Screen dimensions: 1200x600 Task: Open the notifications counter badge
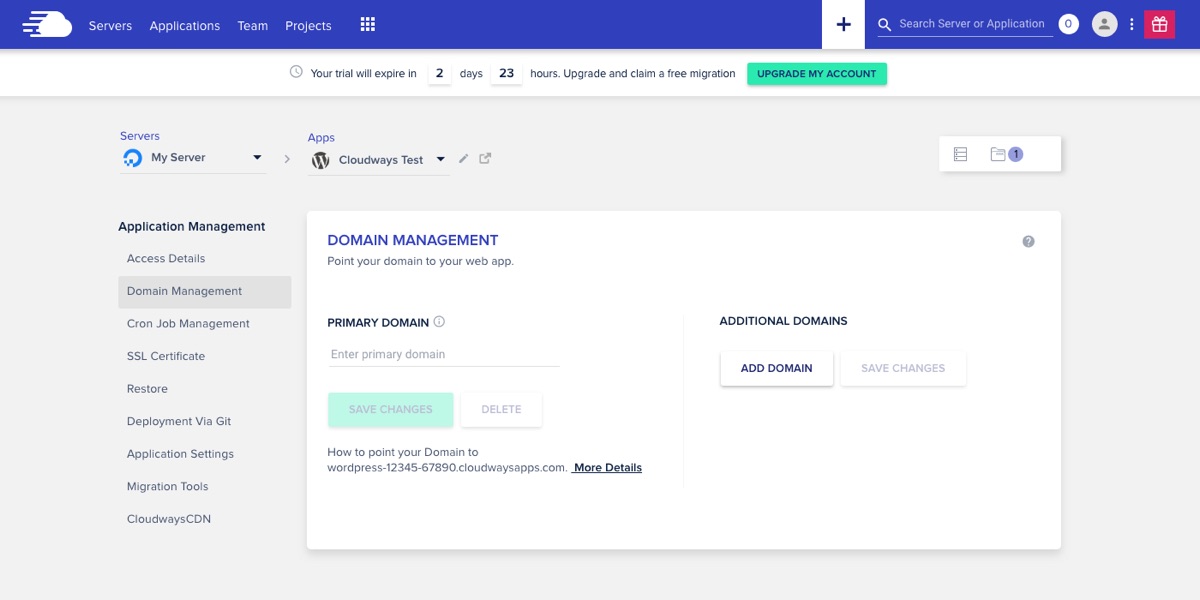[x=1068, y=24]
